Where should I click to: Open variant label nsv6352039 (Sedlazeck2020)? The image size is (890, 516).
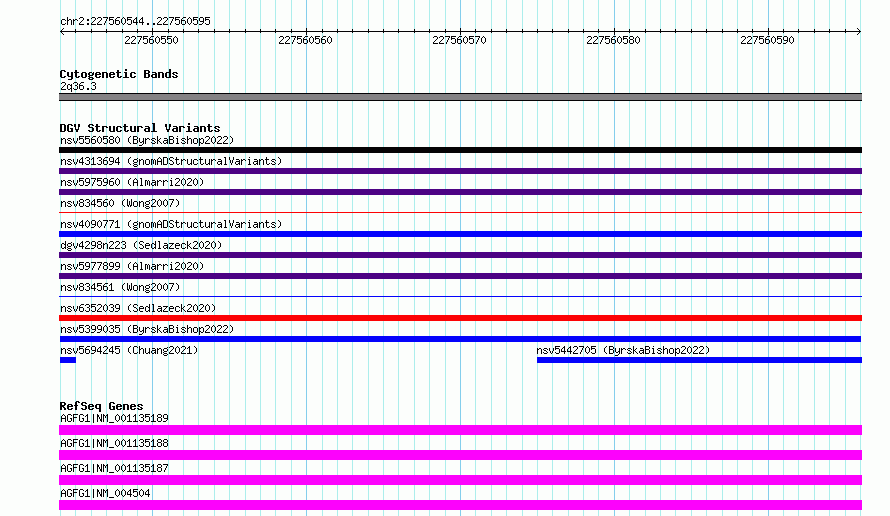point(138,308)
